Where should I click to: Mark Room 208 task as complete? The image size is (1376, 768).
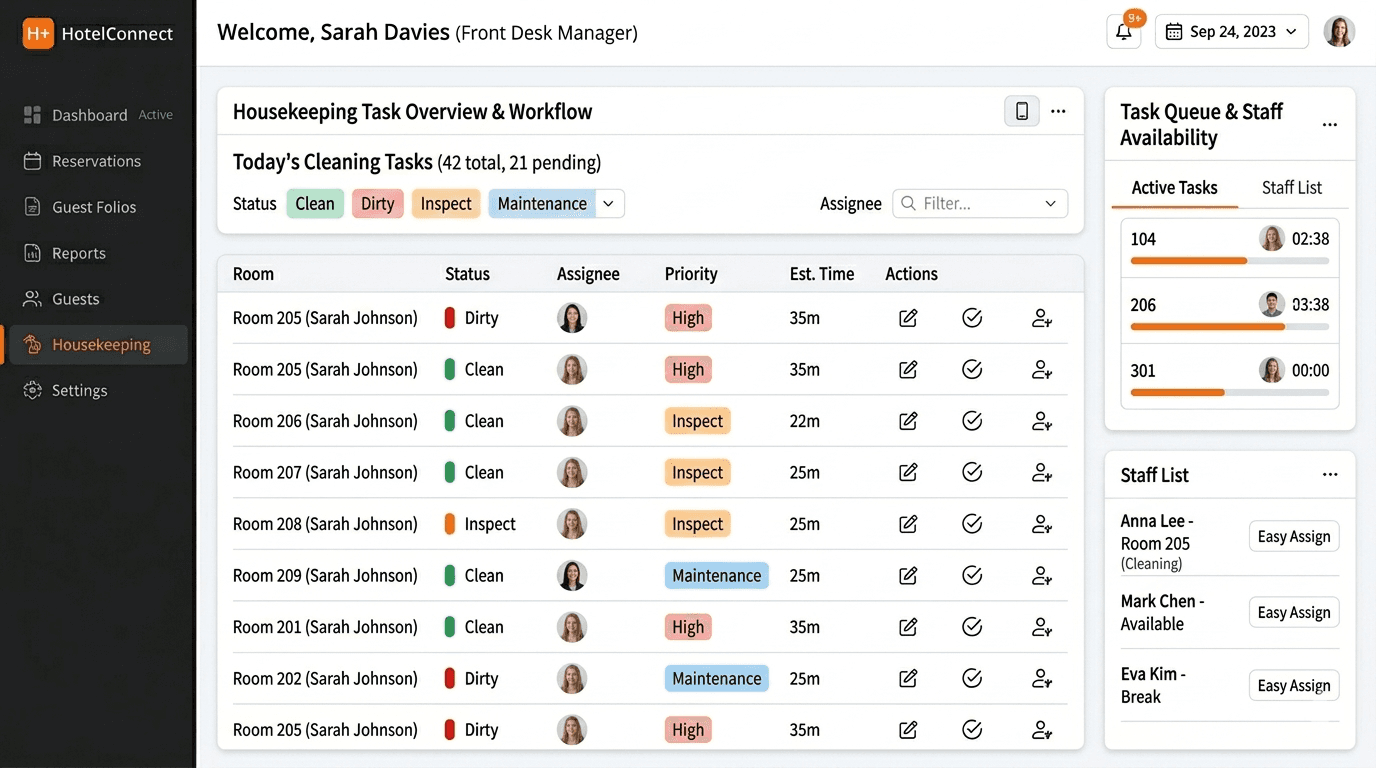pos(971,524)
